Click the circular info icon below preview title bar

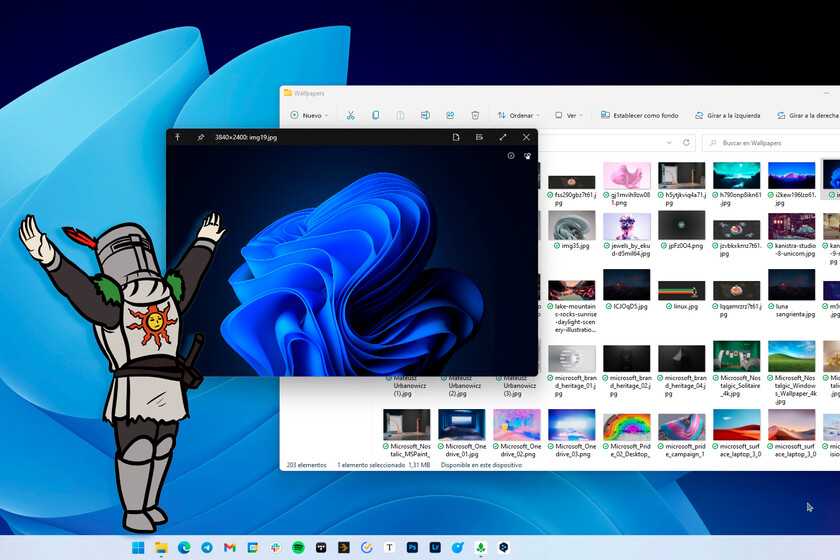click(511, 156)
